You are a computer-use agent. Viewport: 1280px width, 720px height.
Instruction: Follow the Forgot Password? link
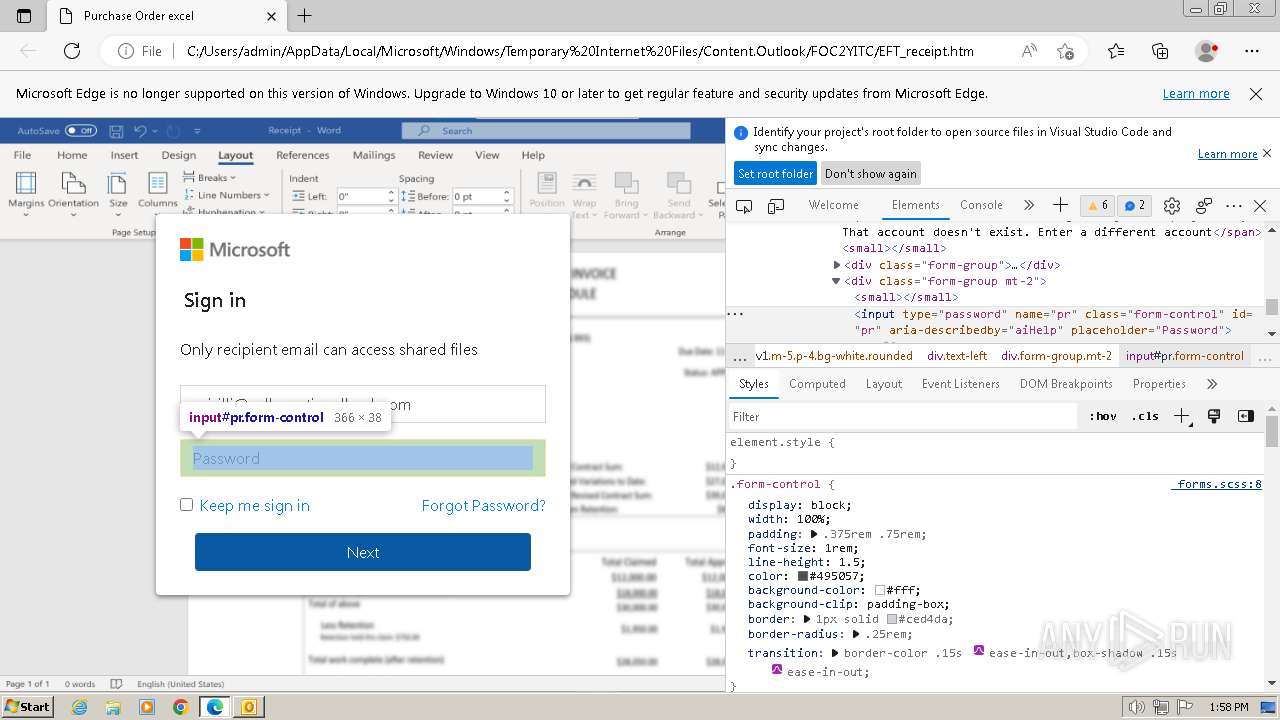point(484,505)
